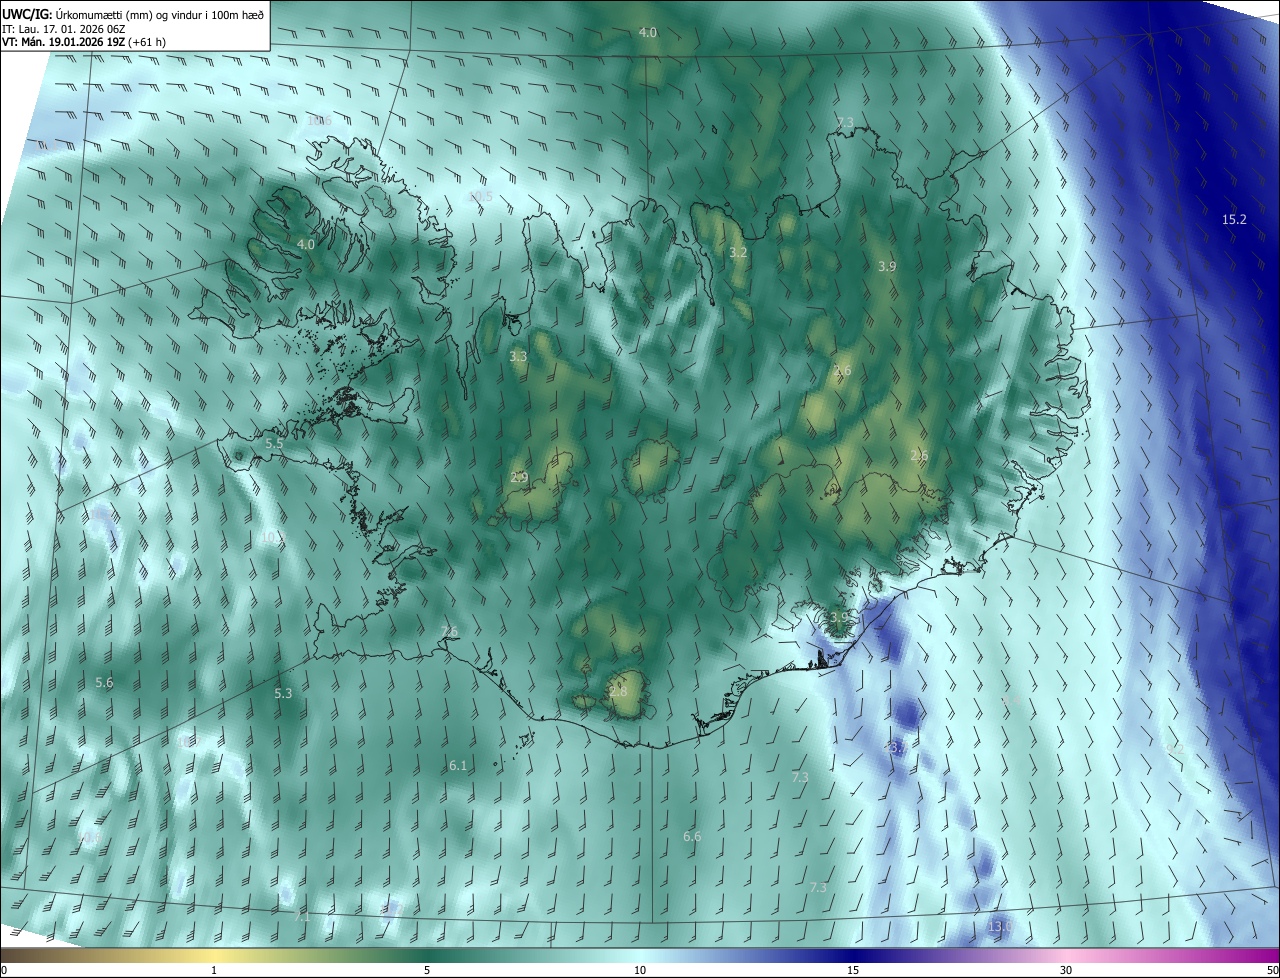Click the 13.0 precipitation value label
The height and width of the screenshot is (978, 1280).
tap(1000, 927)
